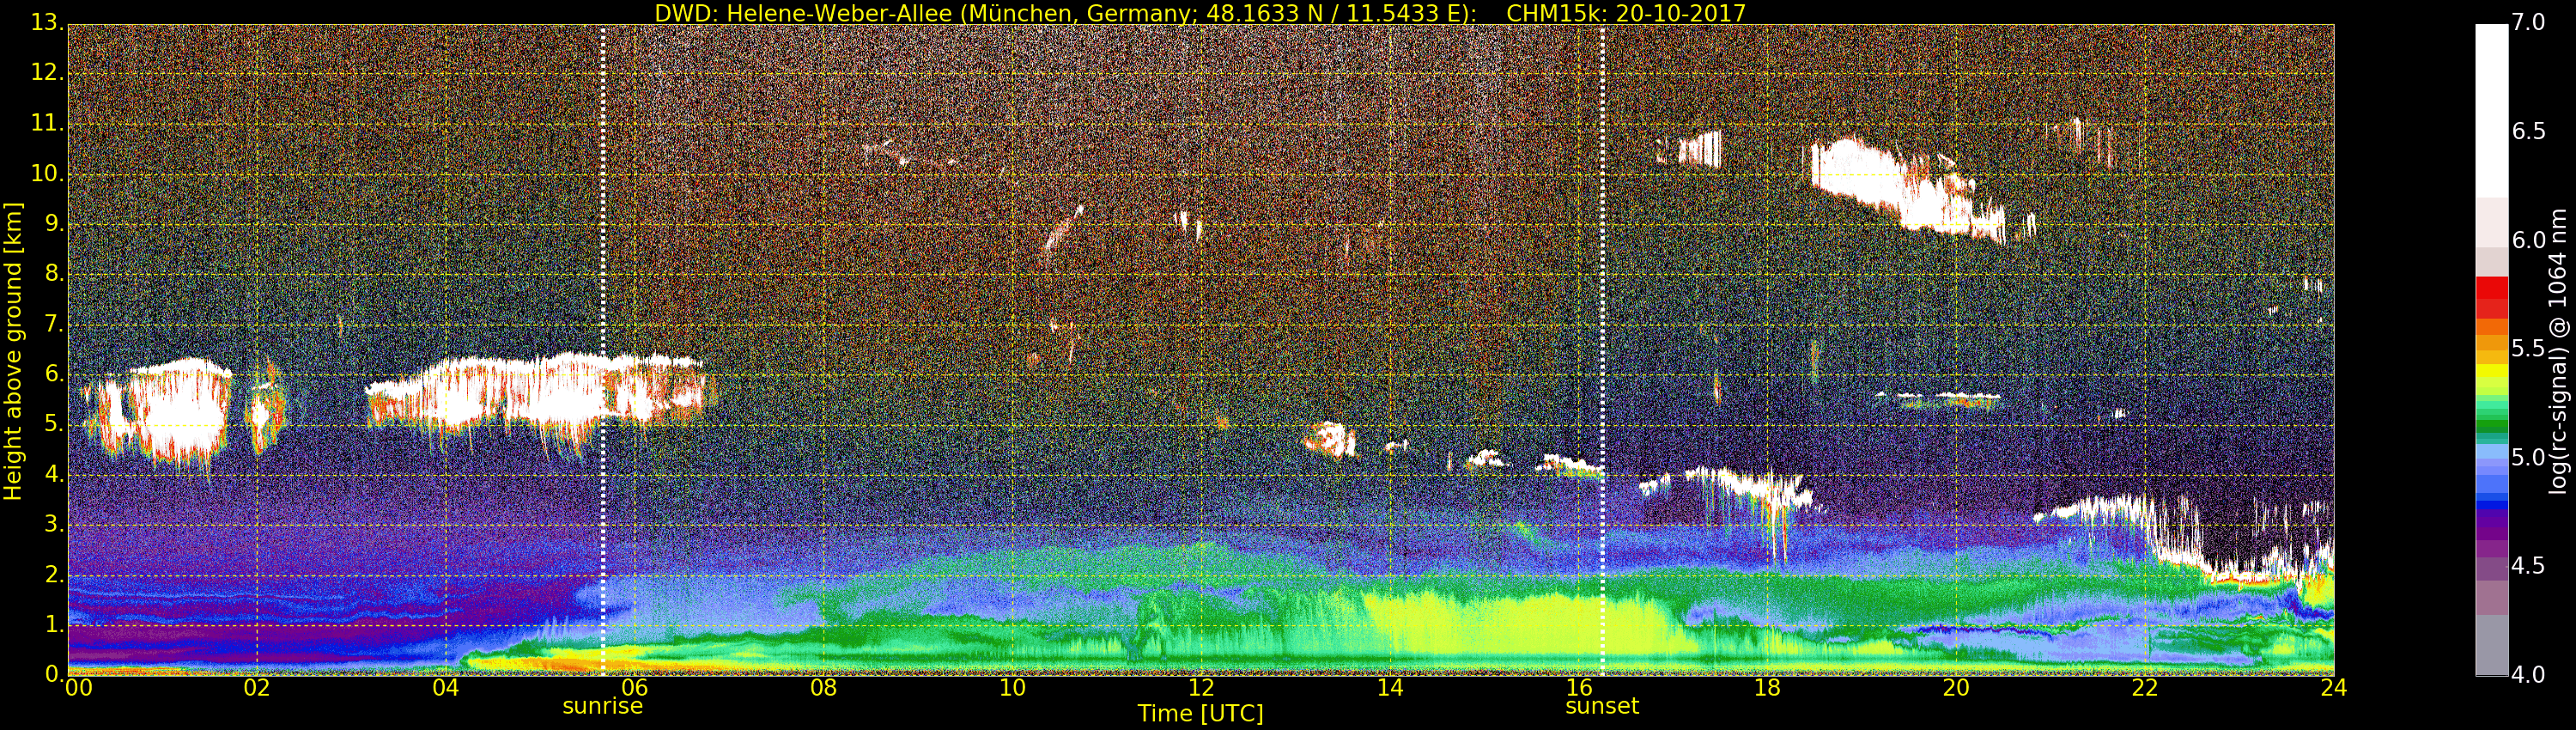Click the time axis tick '08'
The height and width of the screenshot is (730, 2576).
[x=823, y=688]
